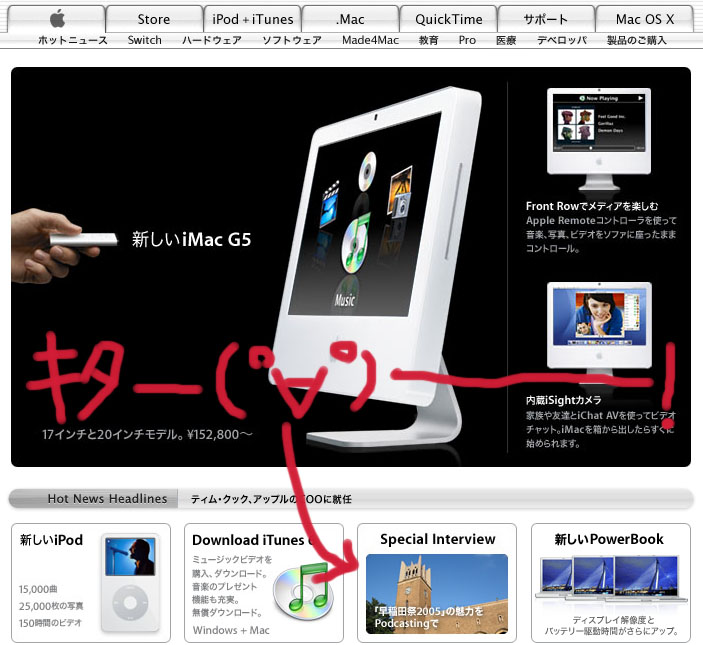
Task: Click the 内蔵iSightカメラ heading
Action: [x=564, y=400]
